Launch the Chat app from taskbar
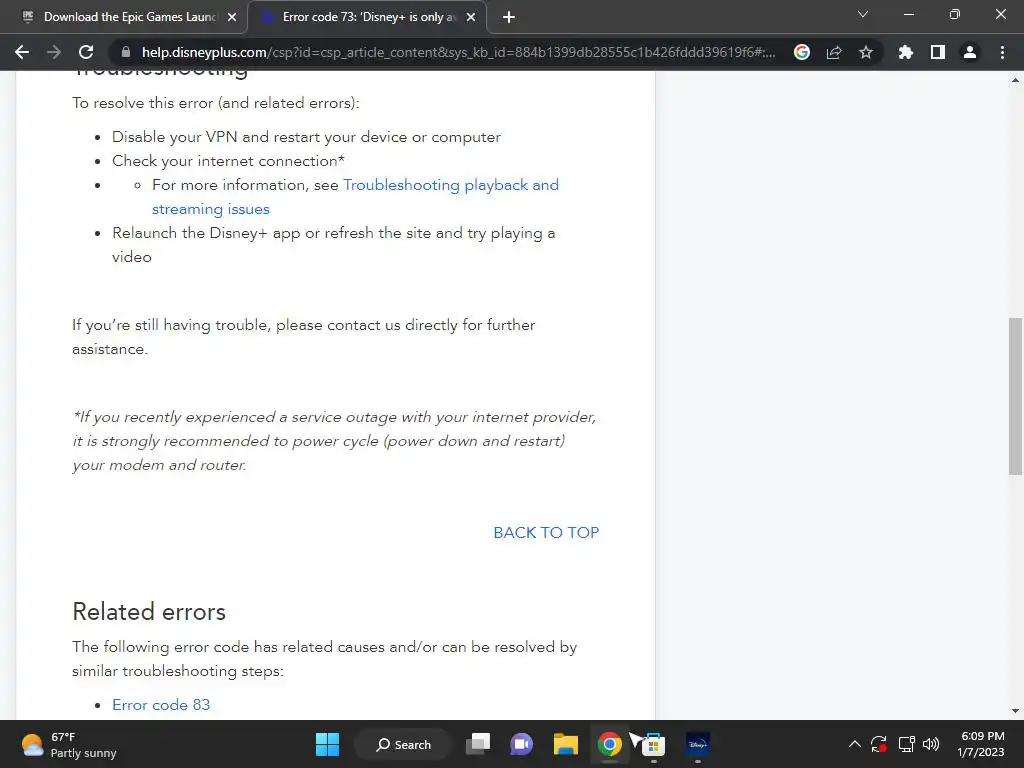Screen dimensions: 1024x768 pyautogui.click(x=521, y=744)
